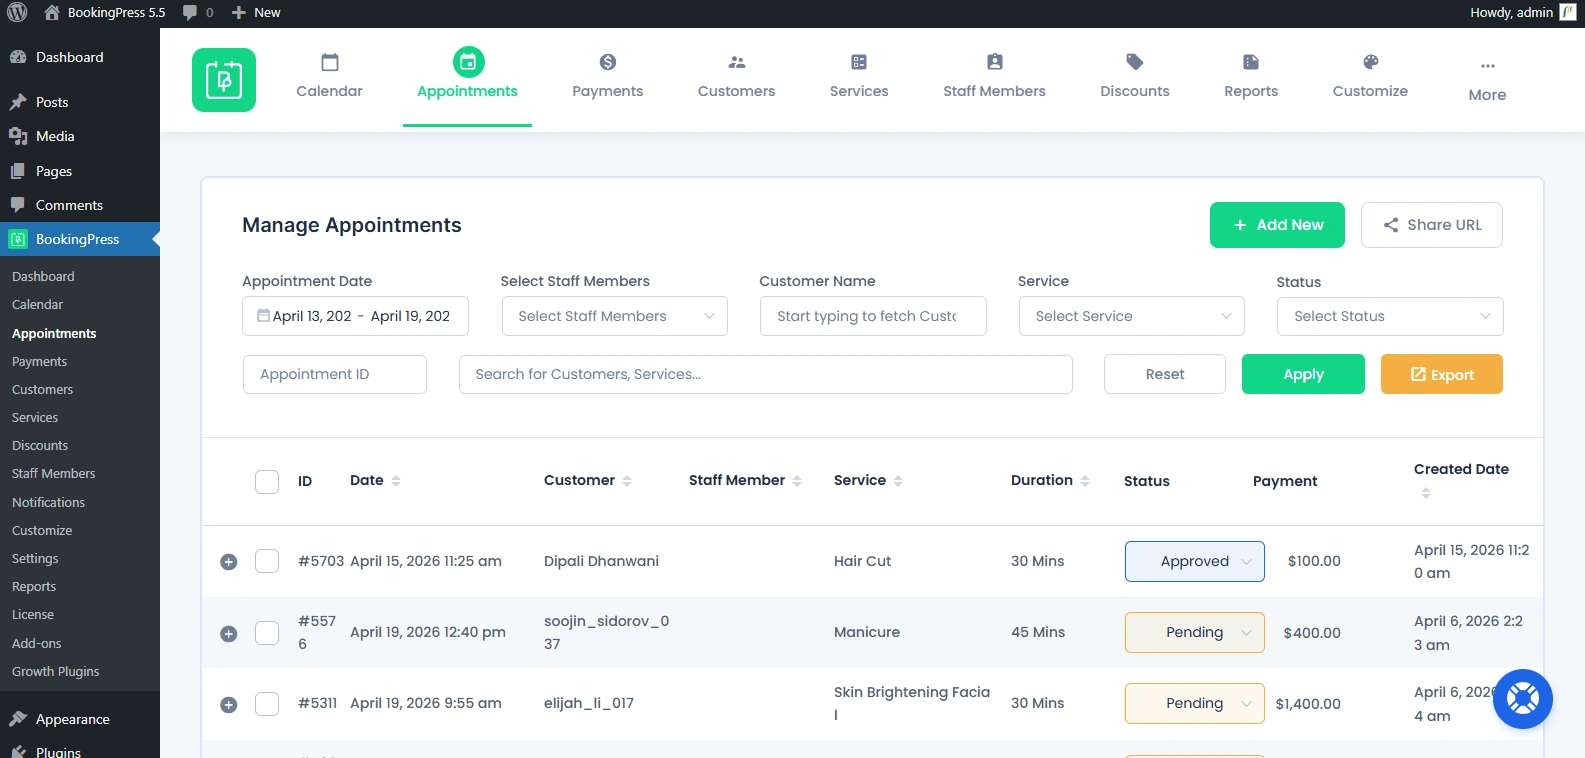Click the Pages icon in sidebar

pyautogui.click(x=18, y=171)
